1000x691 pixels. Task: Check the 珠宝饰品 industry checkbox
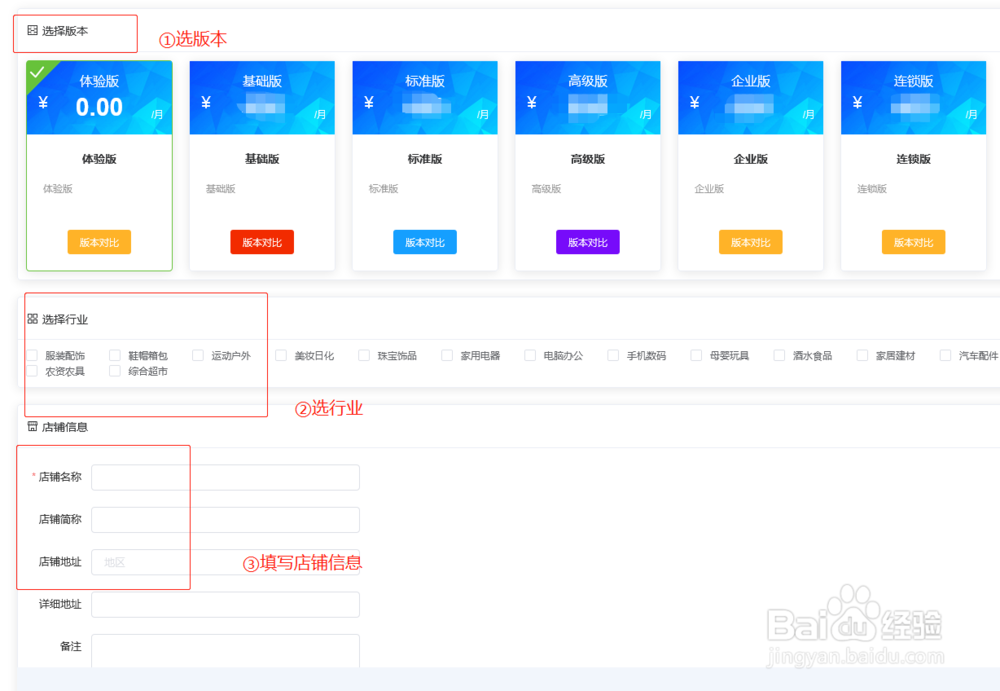364,355
